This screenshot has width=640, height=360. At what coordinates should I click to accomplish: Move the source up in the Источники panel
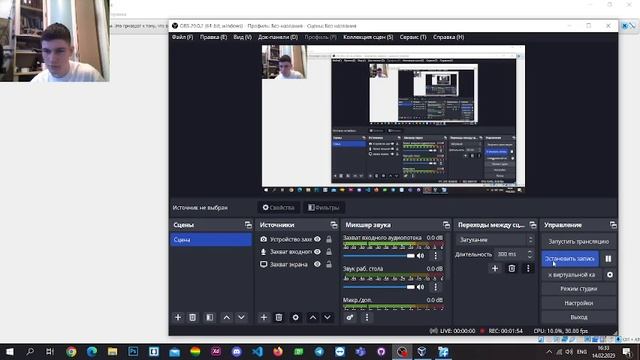click(313, 317)
